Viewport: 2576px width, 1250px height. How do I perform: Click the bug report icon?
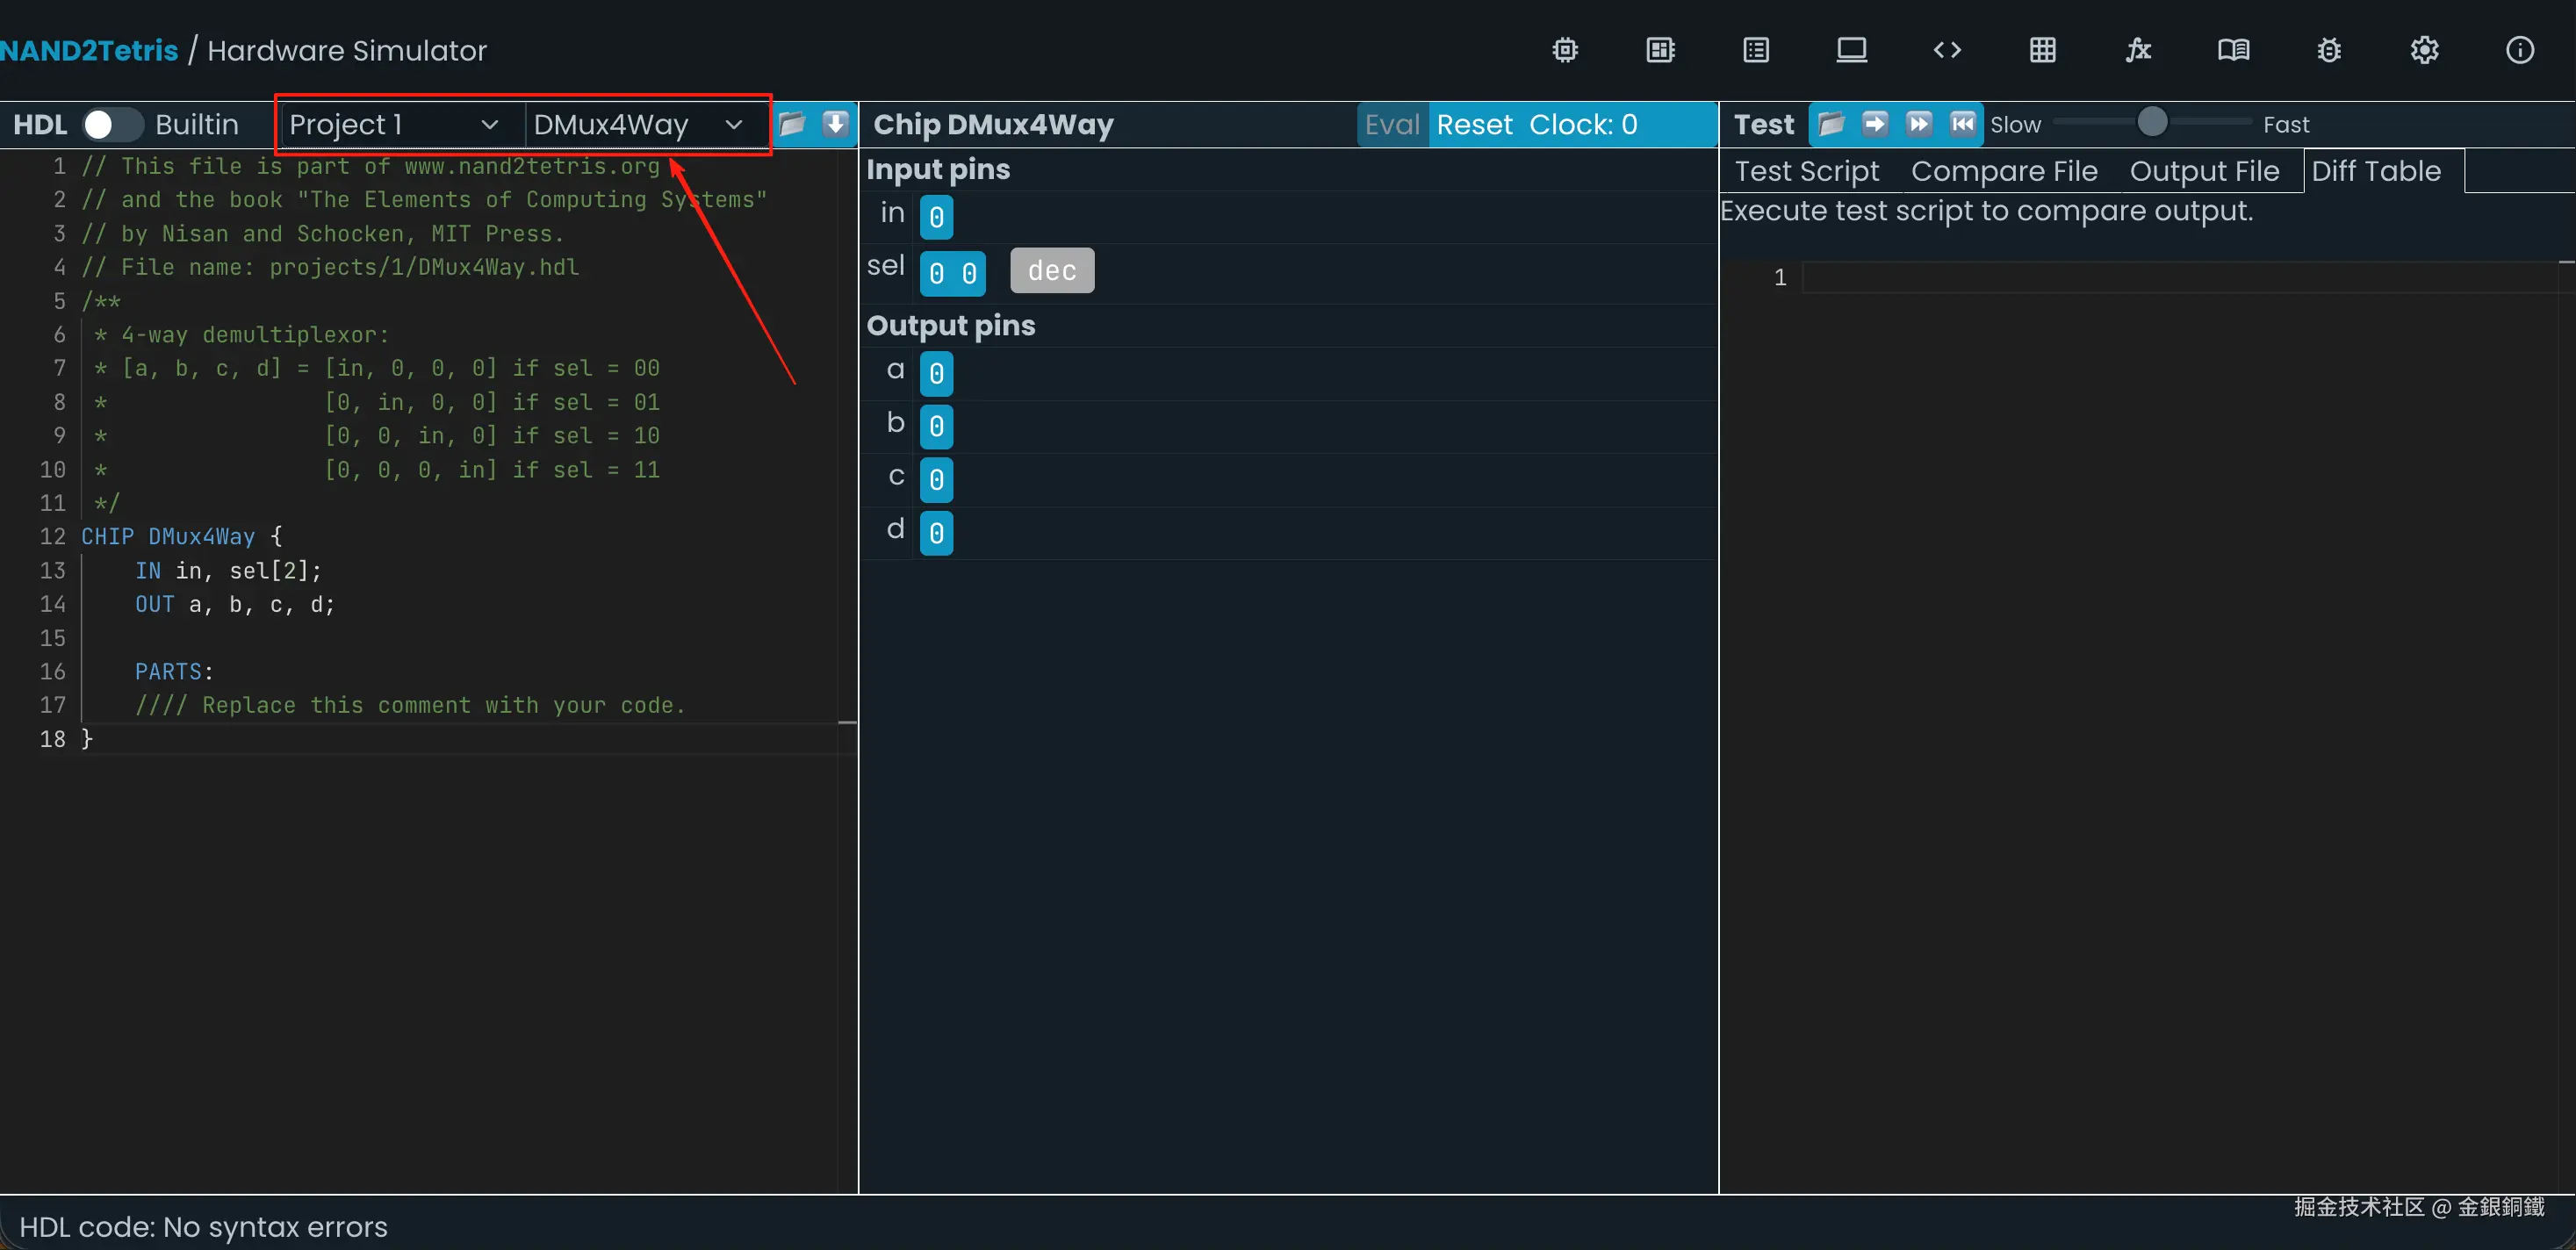pos(2329,50)
